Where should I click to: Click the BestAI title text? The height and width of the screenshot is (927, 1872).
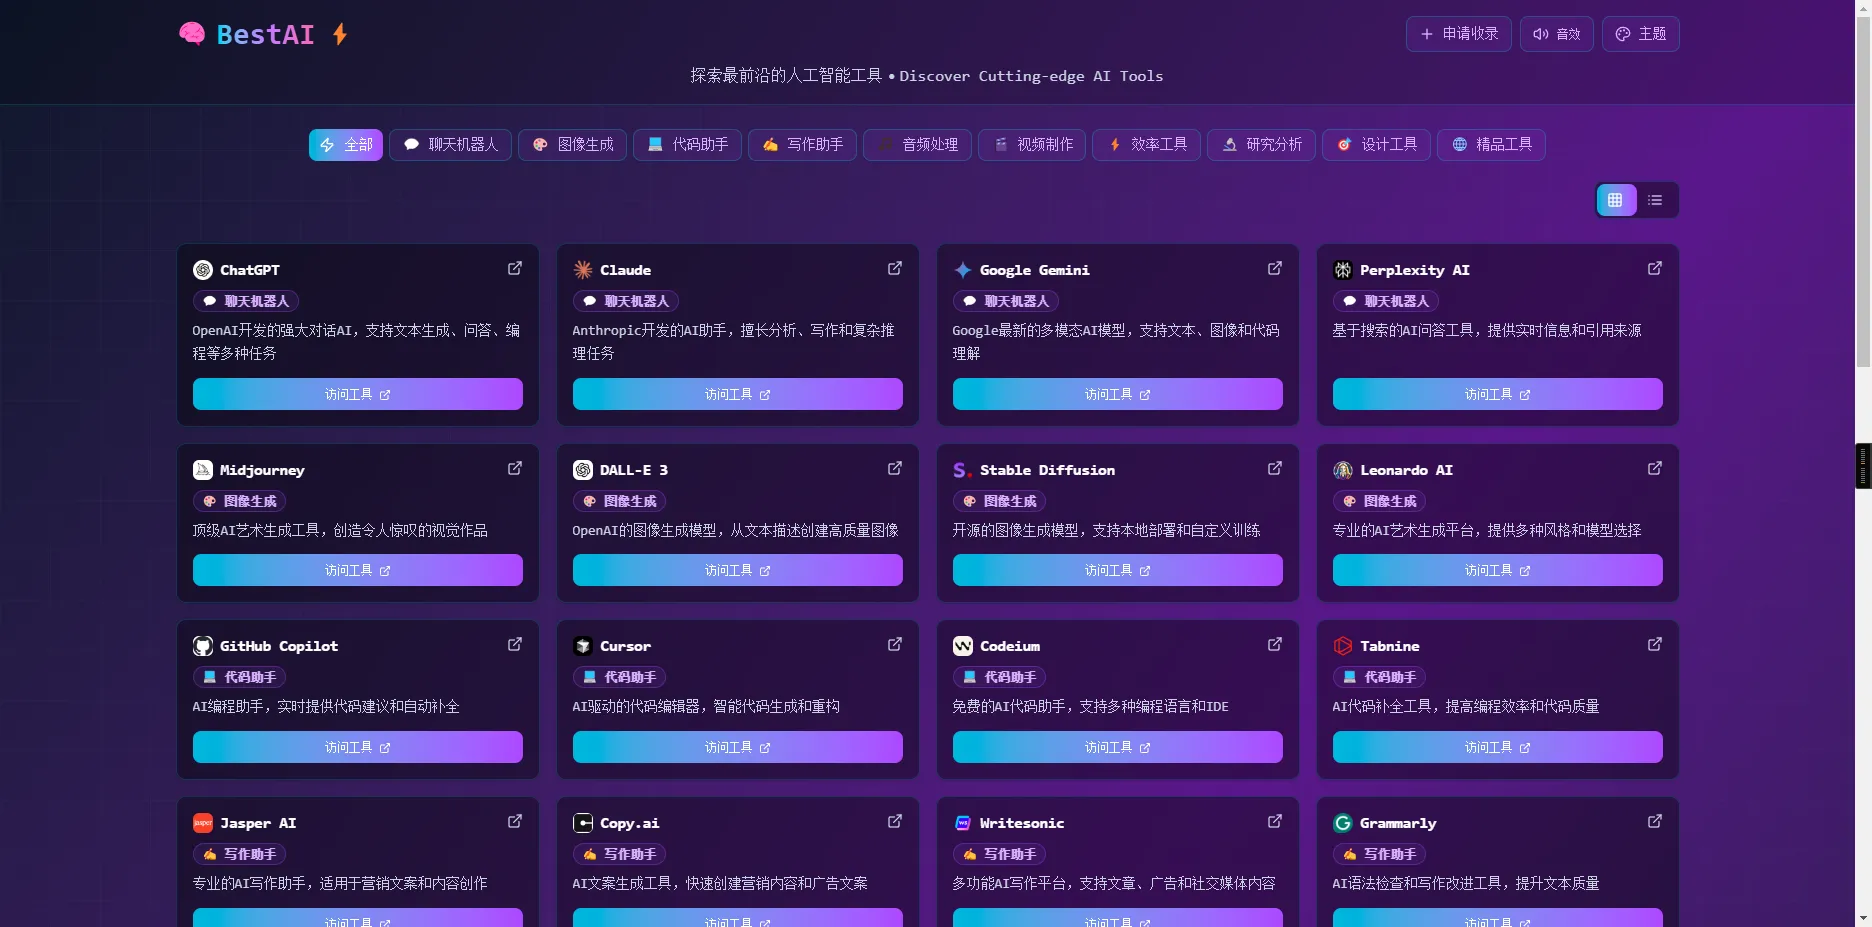[x=266, y=34]
